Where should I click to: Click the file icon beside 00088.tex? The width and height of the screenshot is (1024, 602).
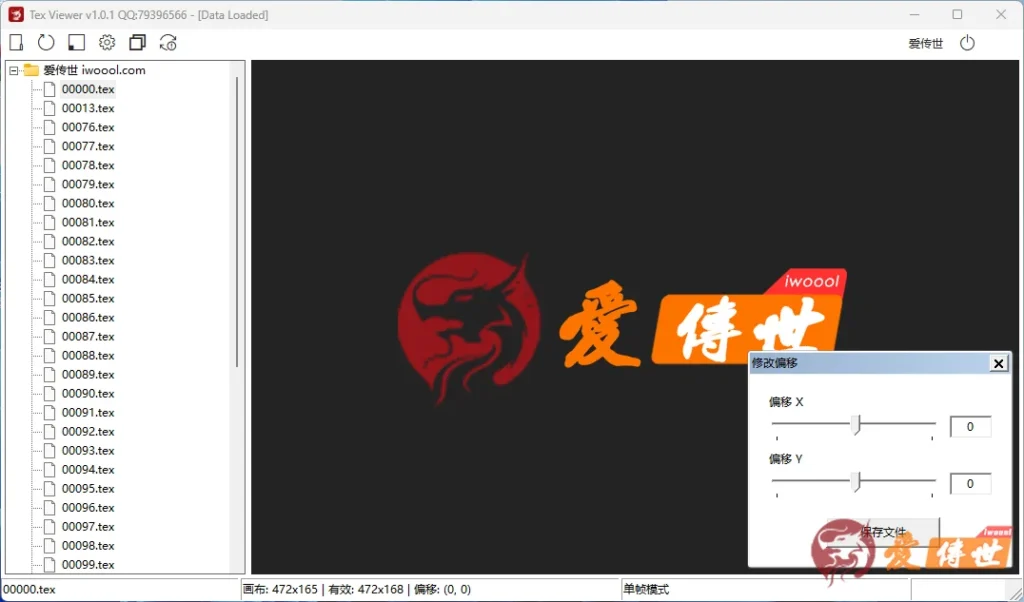[x=50, y=355]
